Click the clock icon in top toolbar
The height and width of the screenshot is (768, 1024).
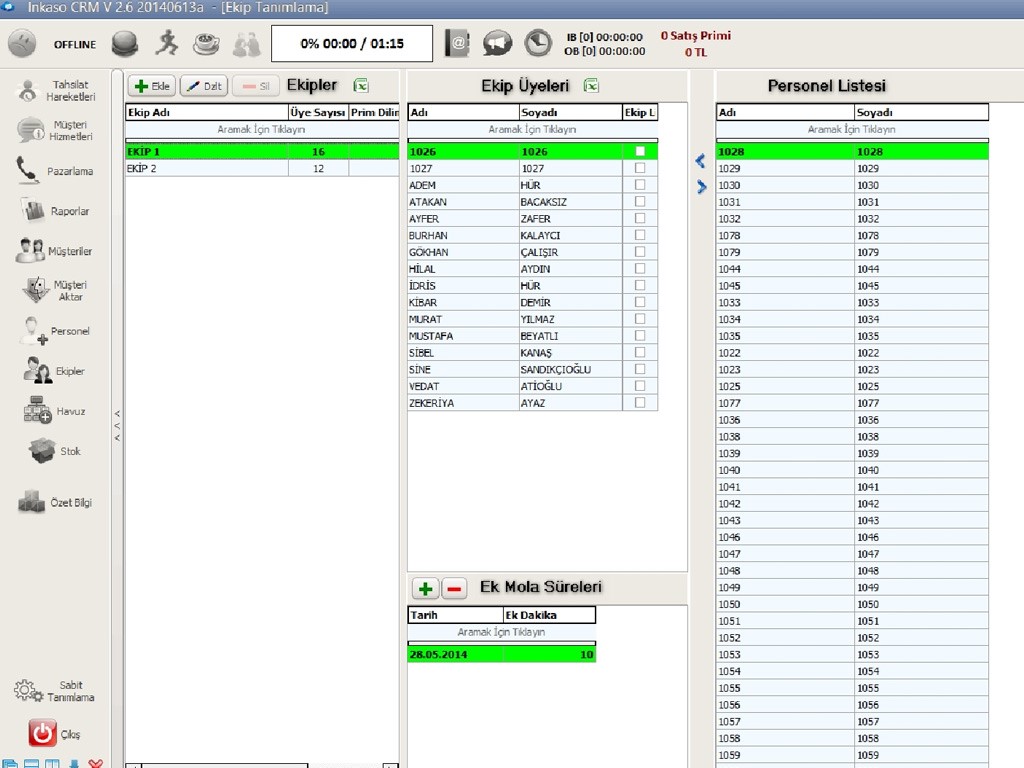(x=538, y=43)
